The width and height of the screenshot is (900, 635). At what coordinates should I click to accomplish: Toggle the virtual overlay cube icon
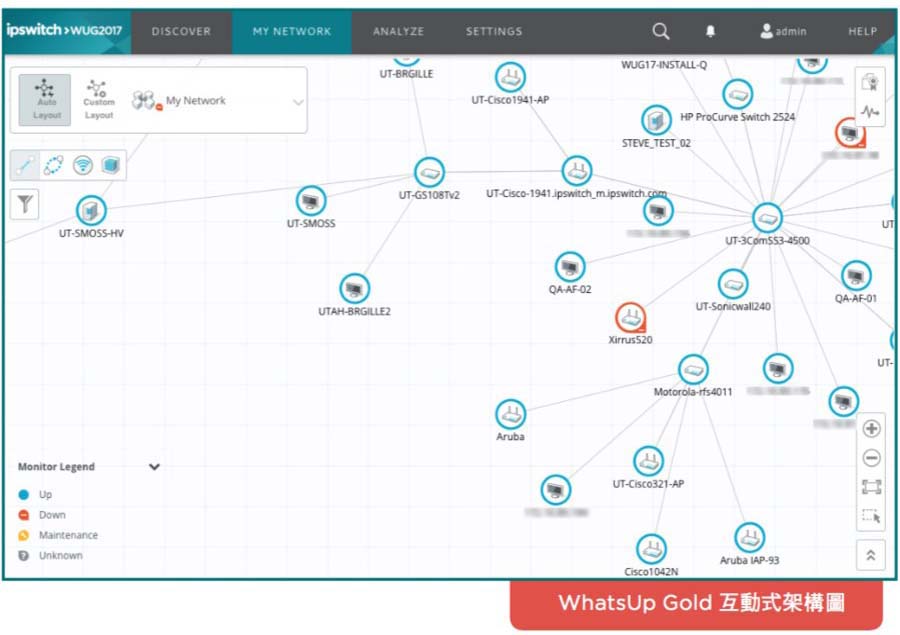[x=110, y=165]
